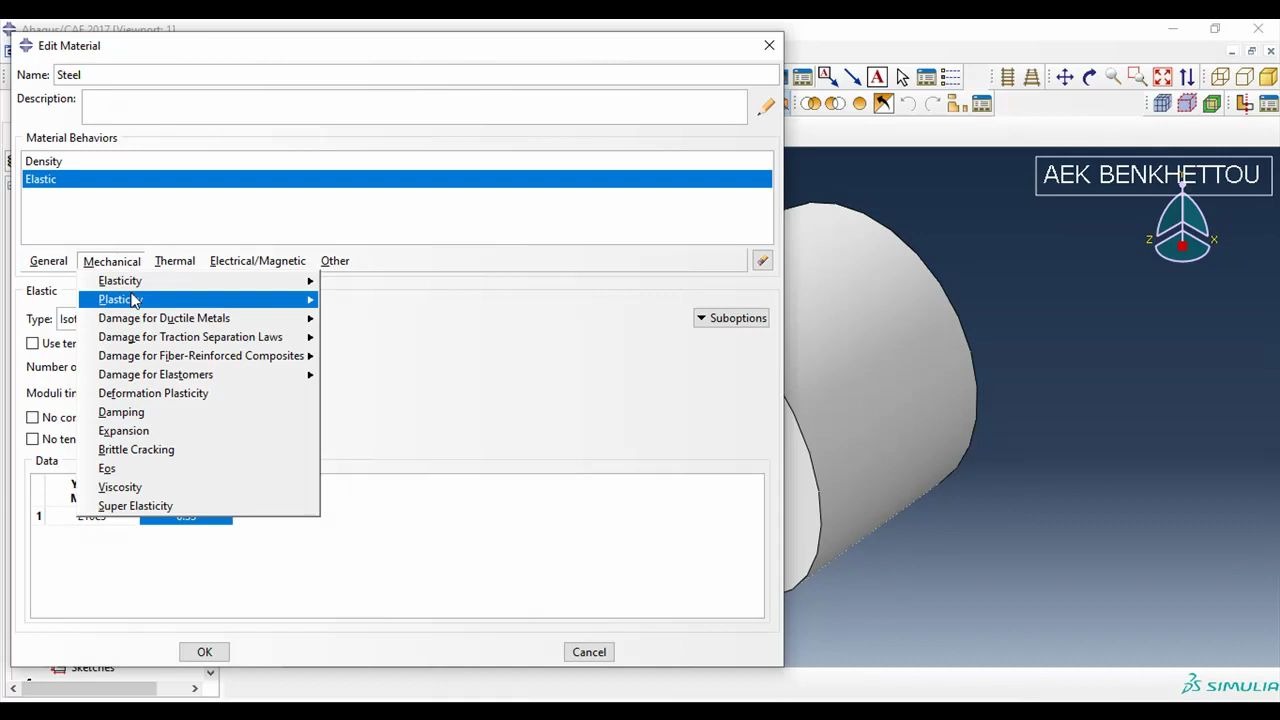1280x720 pixels.
Task: Click the Redo curved arrow icon
Action: [x=933, y=103]
